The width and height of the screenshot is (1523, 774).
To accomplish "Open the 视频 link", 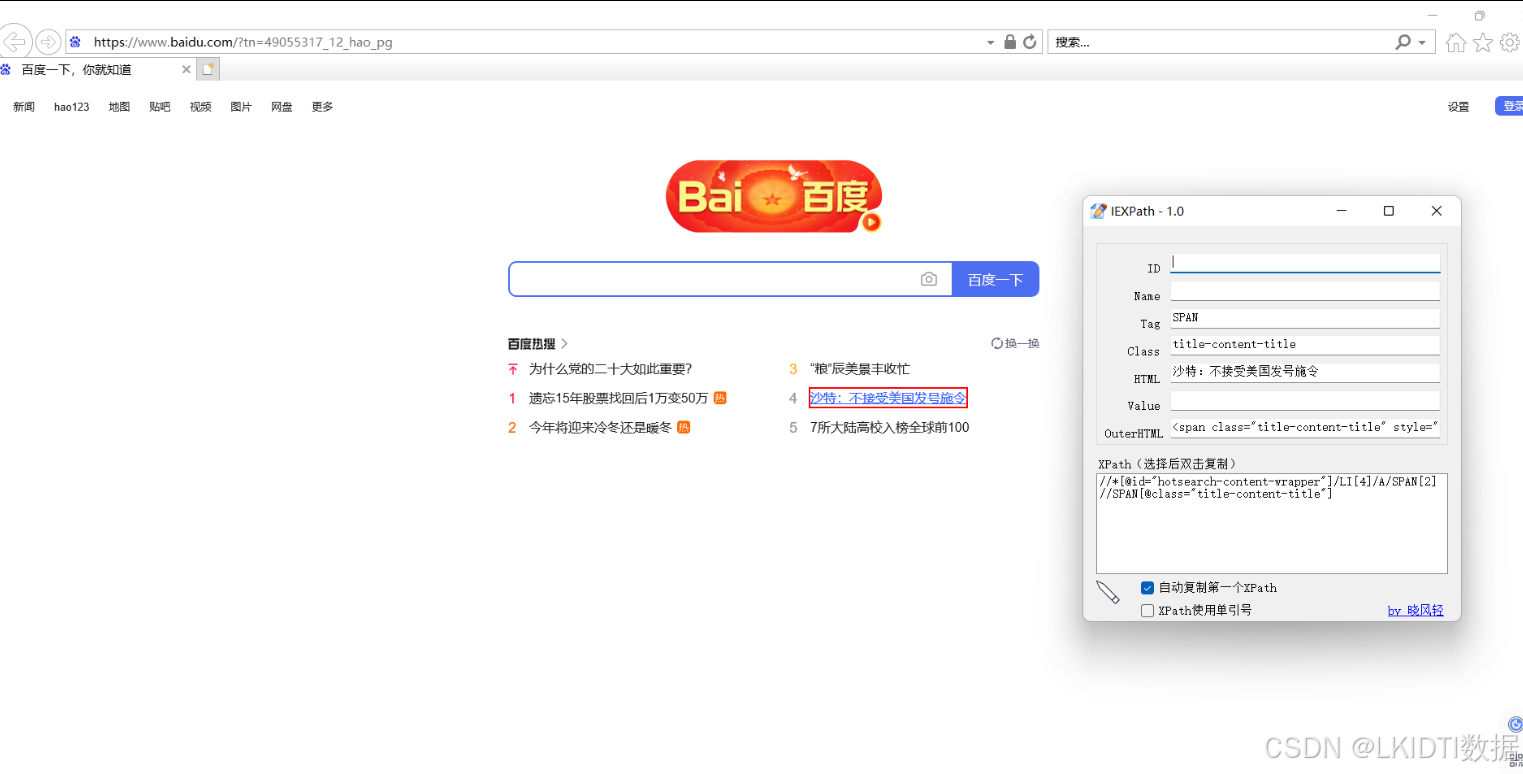I will pos(201,107).
